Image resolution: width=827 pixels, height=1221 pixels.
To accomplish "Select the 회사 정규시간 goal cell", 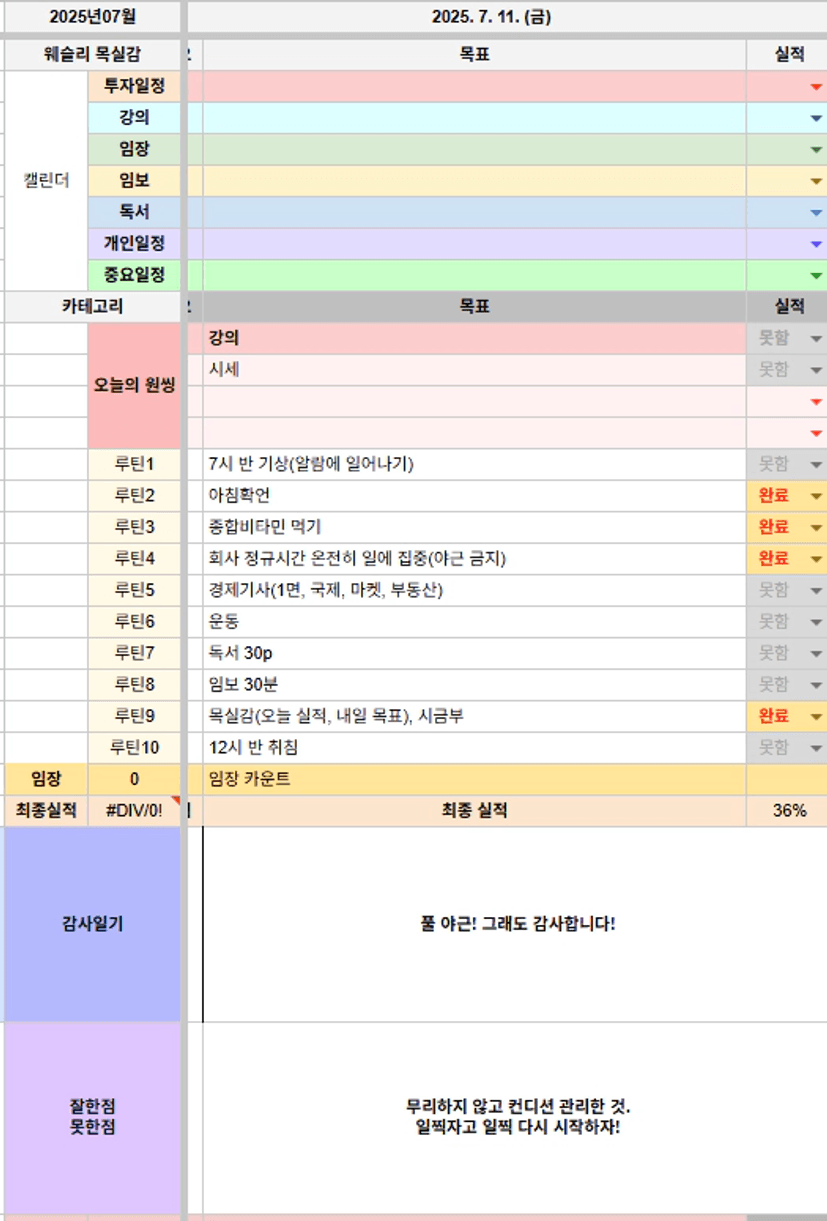I will (x=474, y=559).
